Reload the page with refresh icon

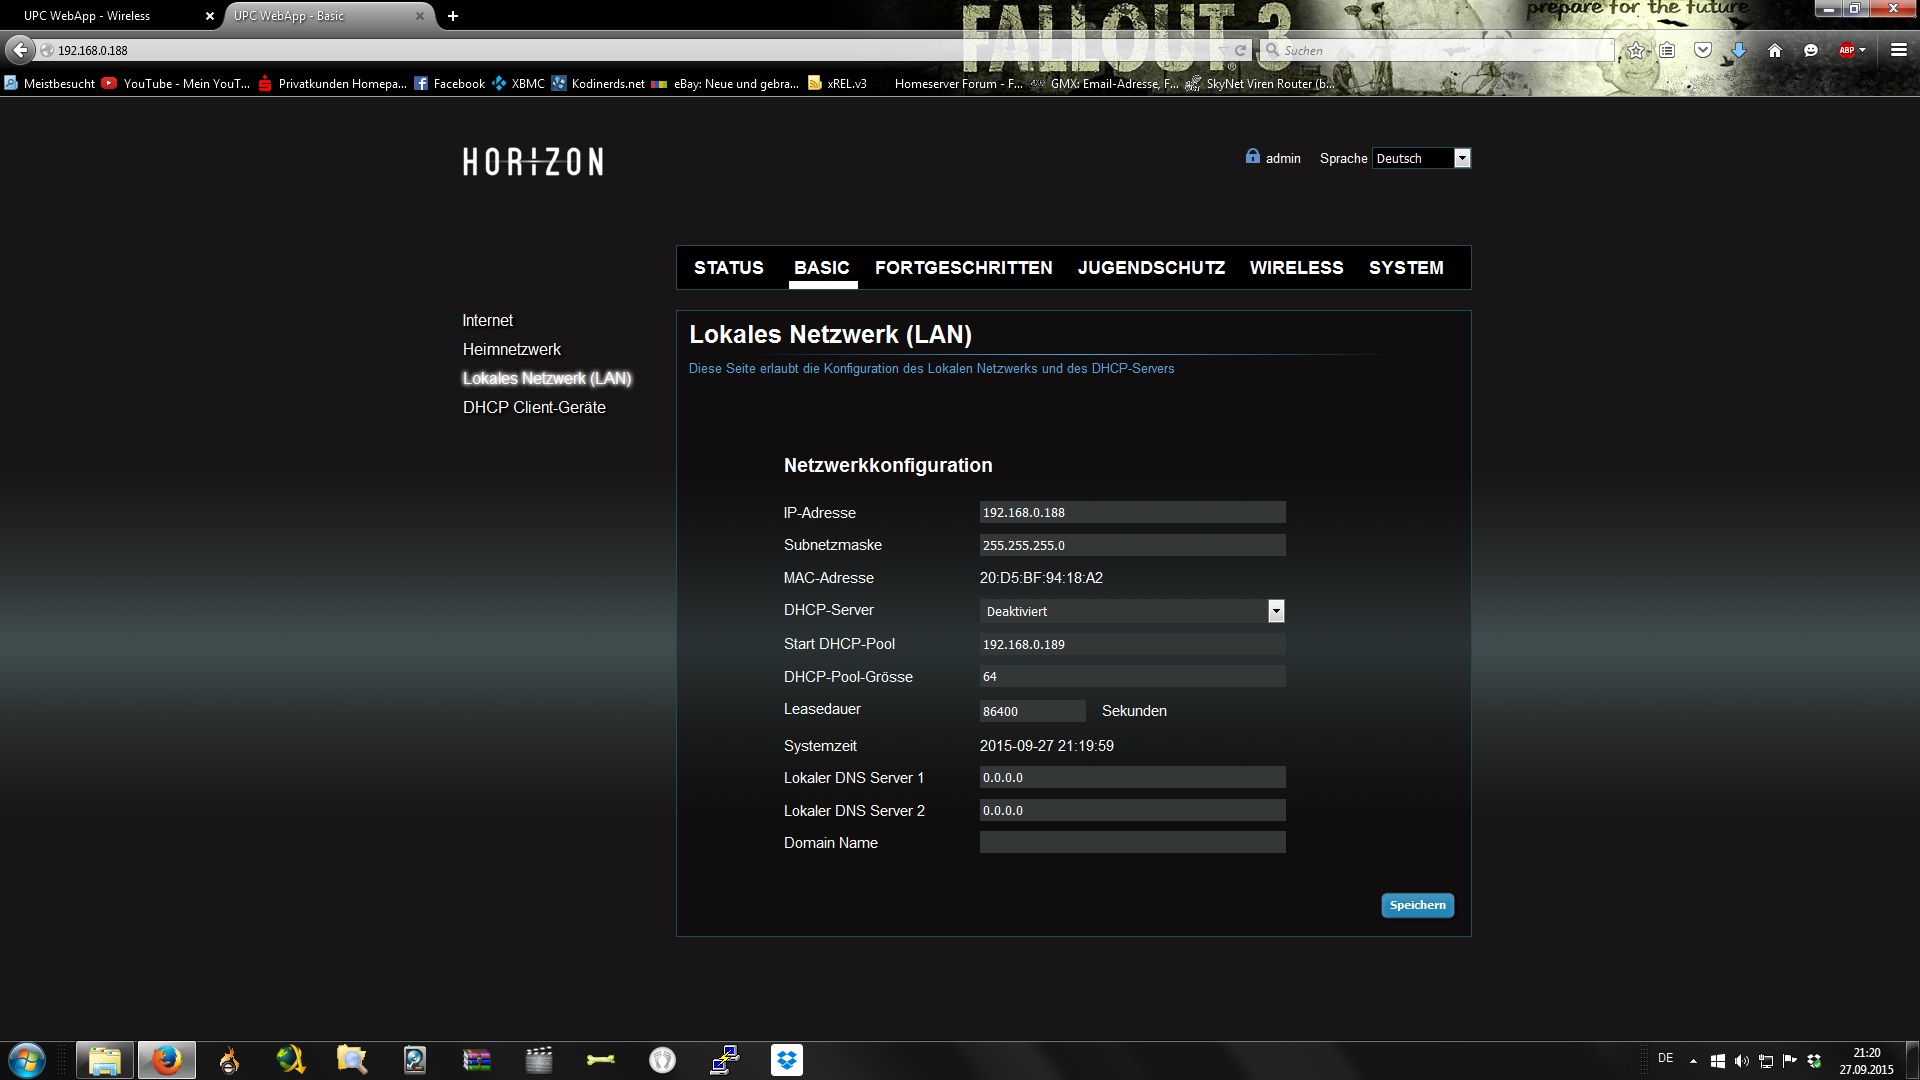(1241, 50)
